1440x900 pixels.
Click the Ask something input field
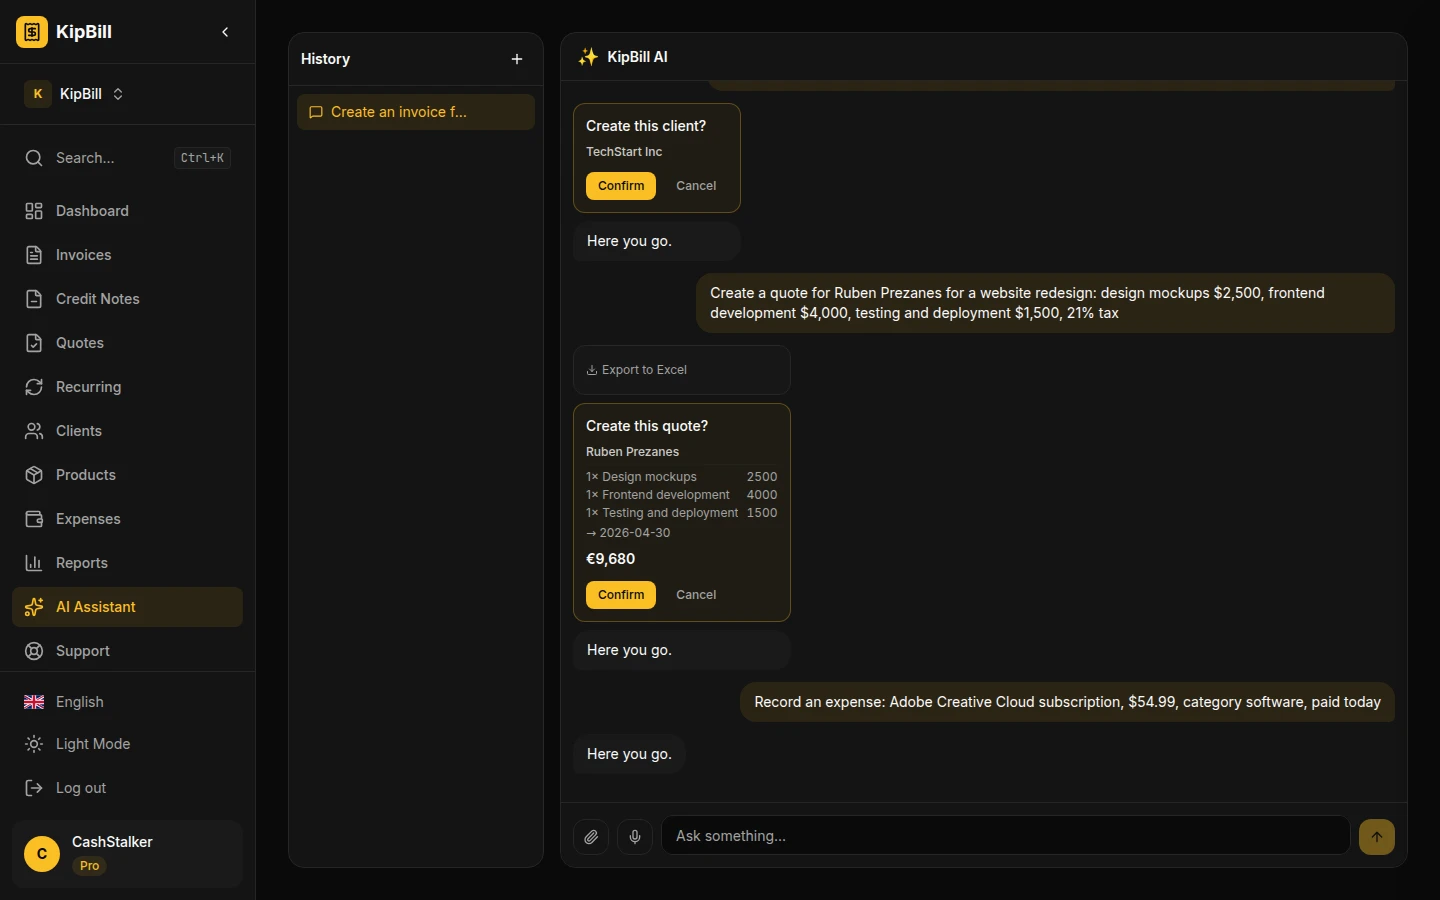coord(1005,836)
